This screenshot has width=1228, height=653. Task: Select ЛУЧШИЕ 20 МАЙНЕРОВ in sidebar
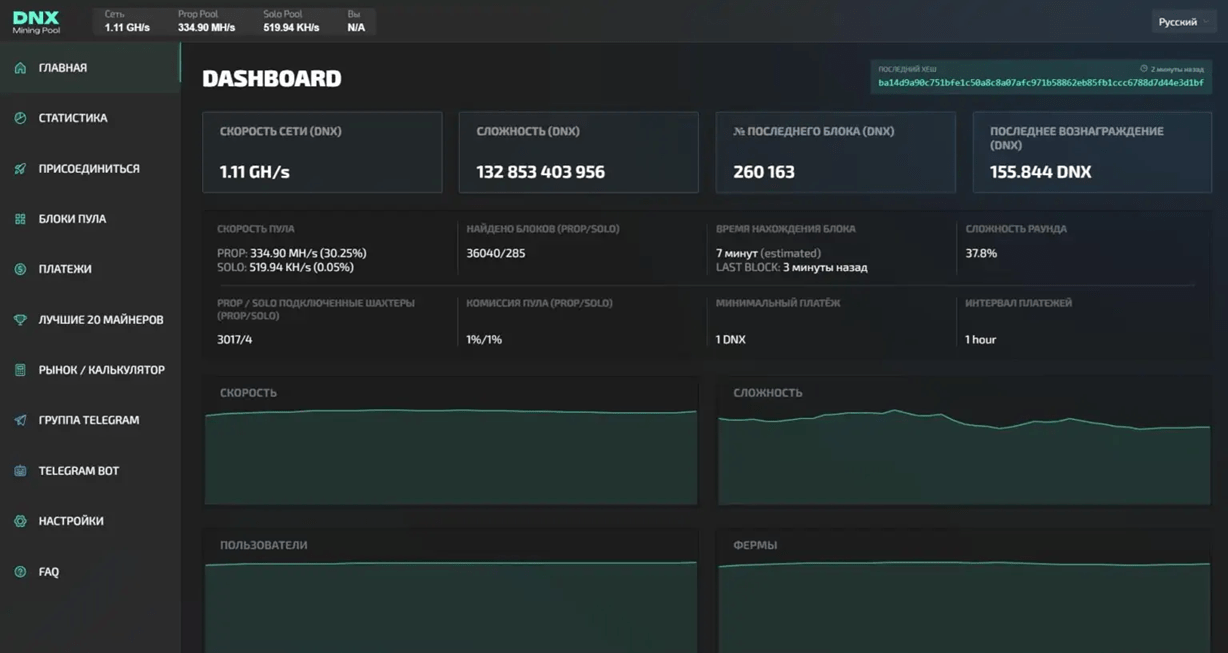point(101,320)
